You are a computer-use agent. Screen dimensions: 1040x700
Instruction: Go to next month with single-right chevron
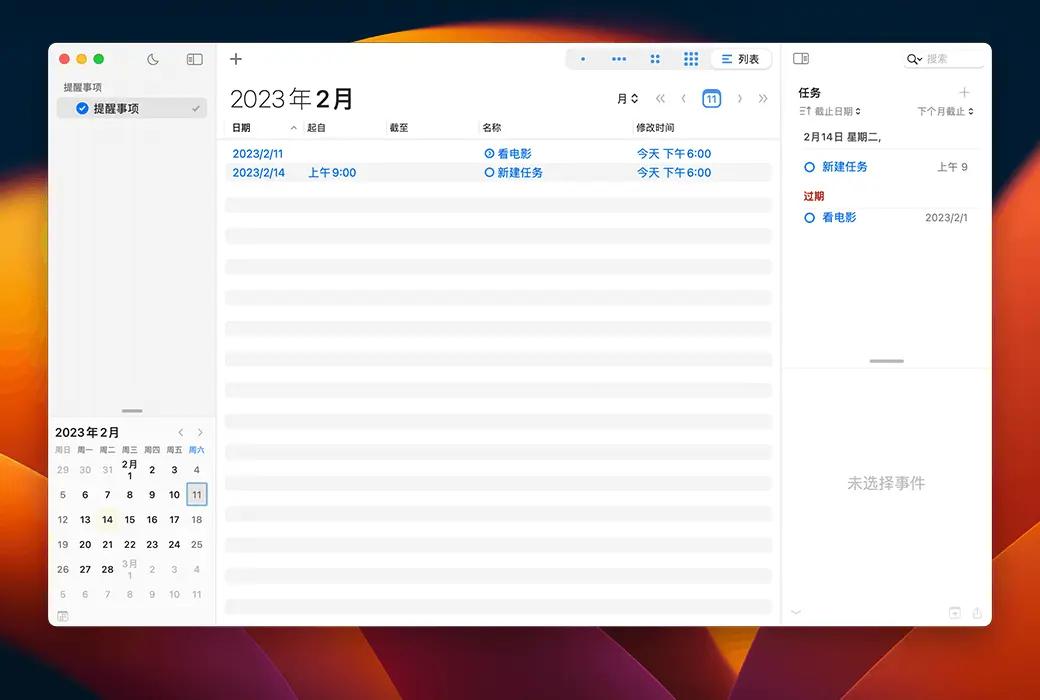(x=740, y=99)
